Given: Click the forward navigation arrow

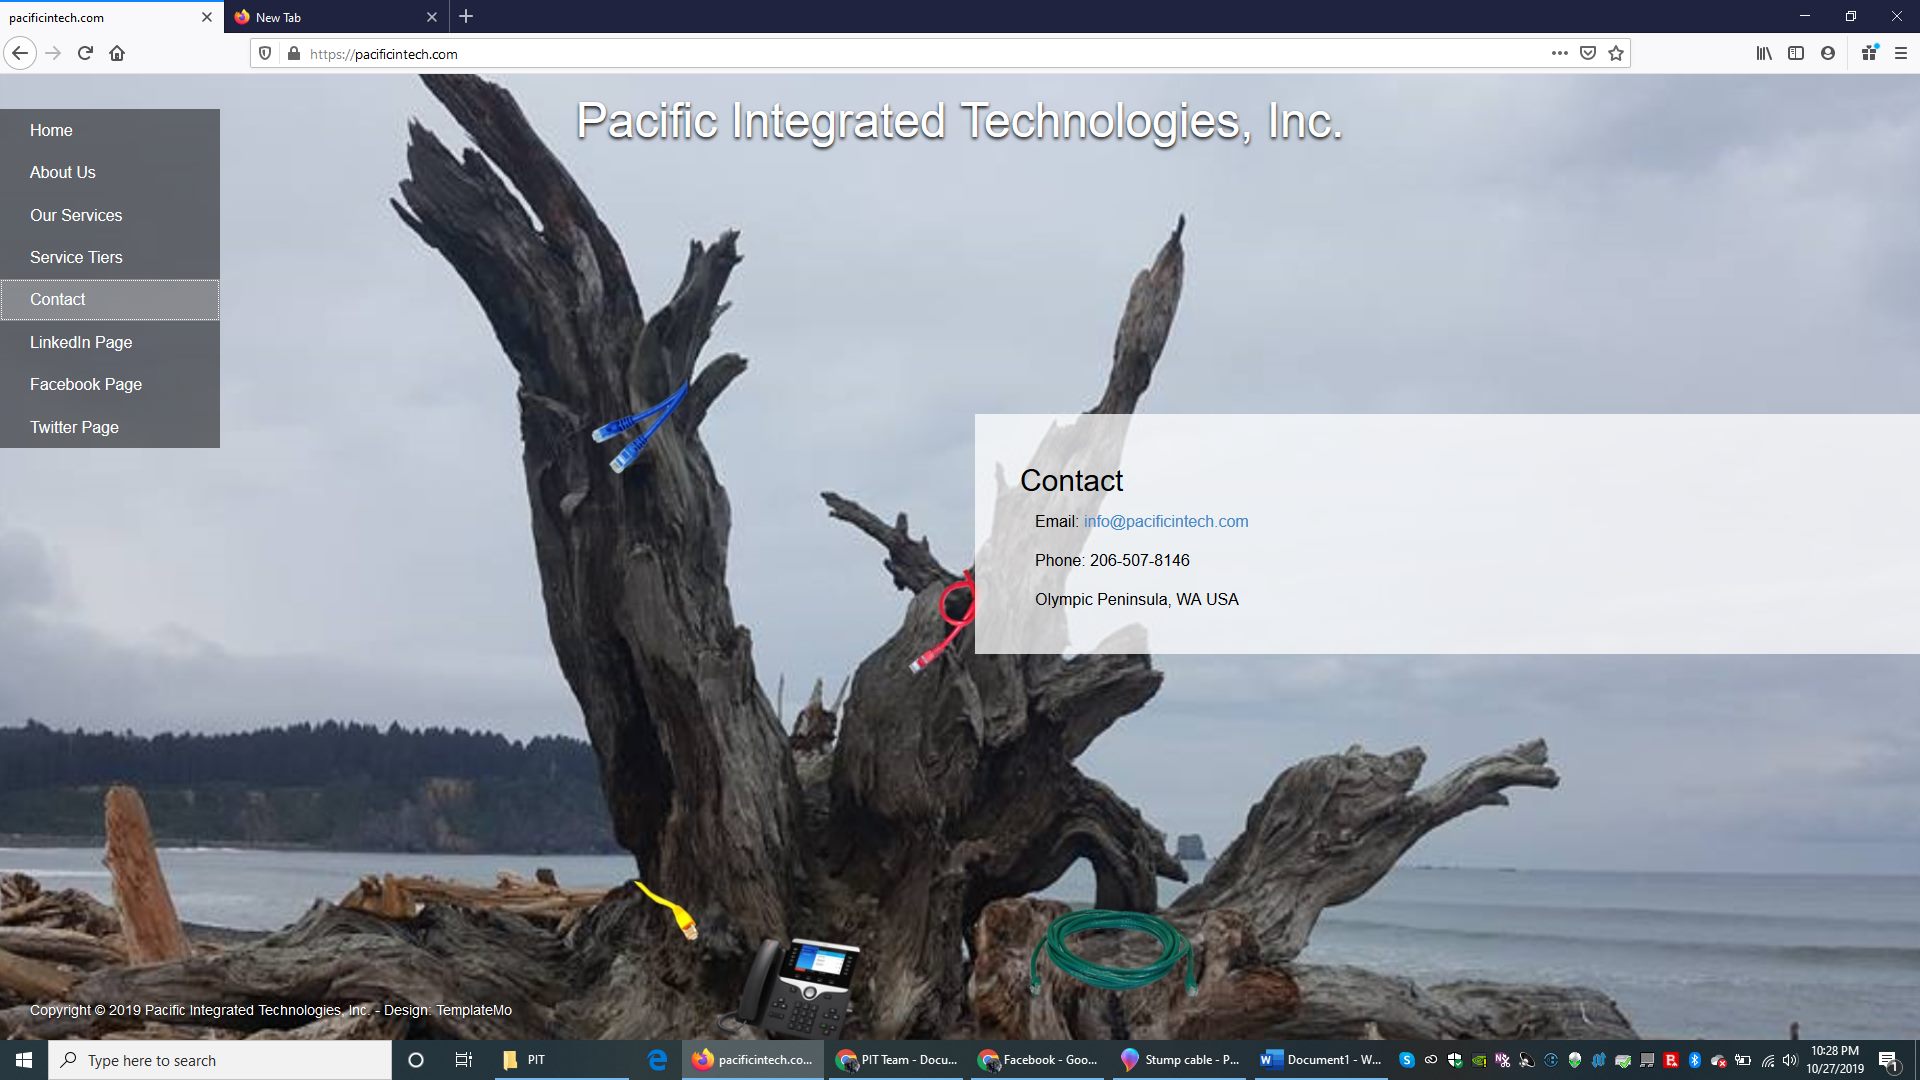Looking at the screenshot, I should 54,53.
